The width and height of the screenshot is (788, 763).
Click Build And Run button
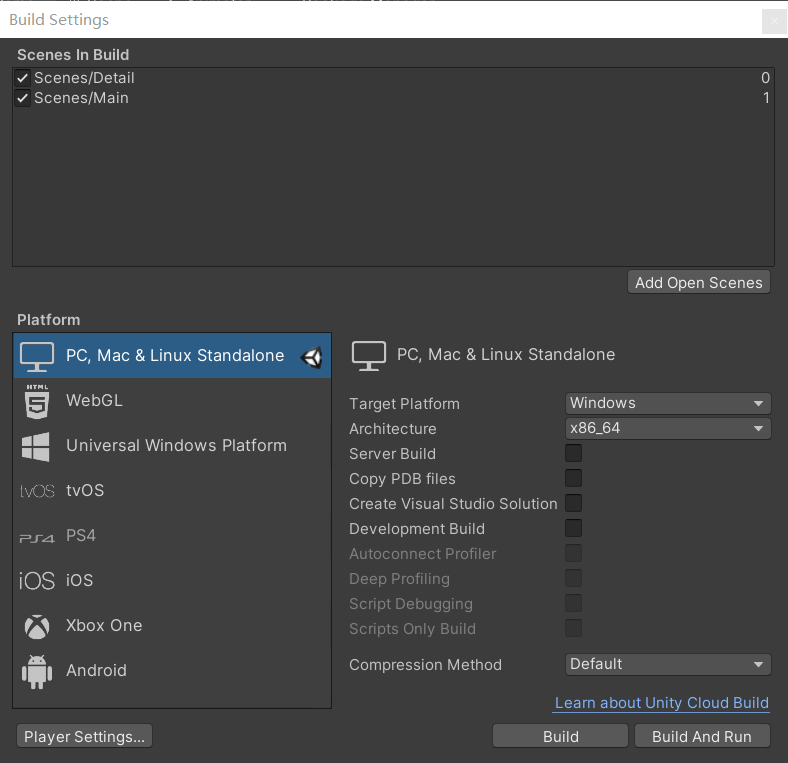(x=702, y=736)
